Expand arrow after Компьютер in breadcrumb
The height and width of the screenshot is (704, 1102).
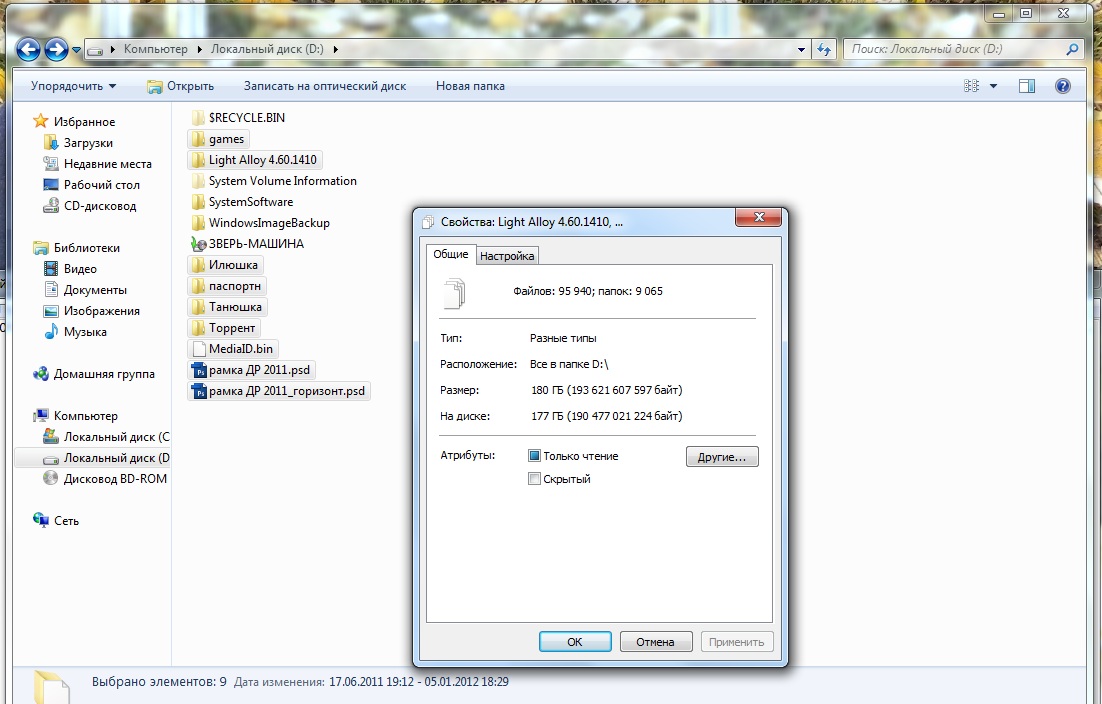pyautogui.click(x=200, y=49)
